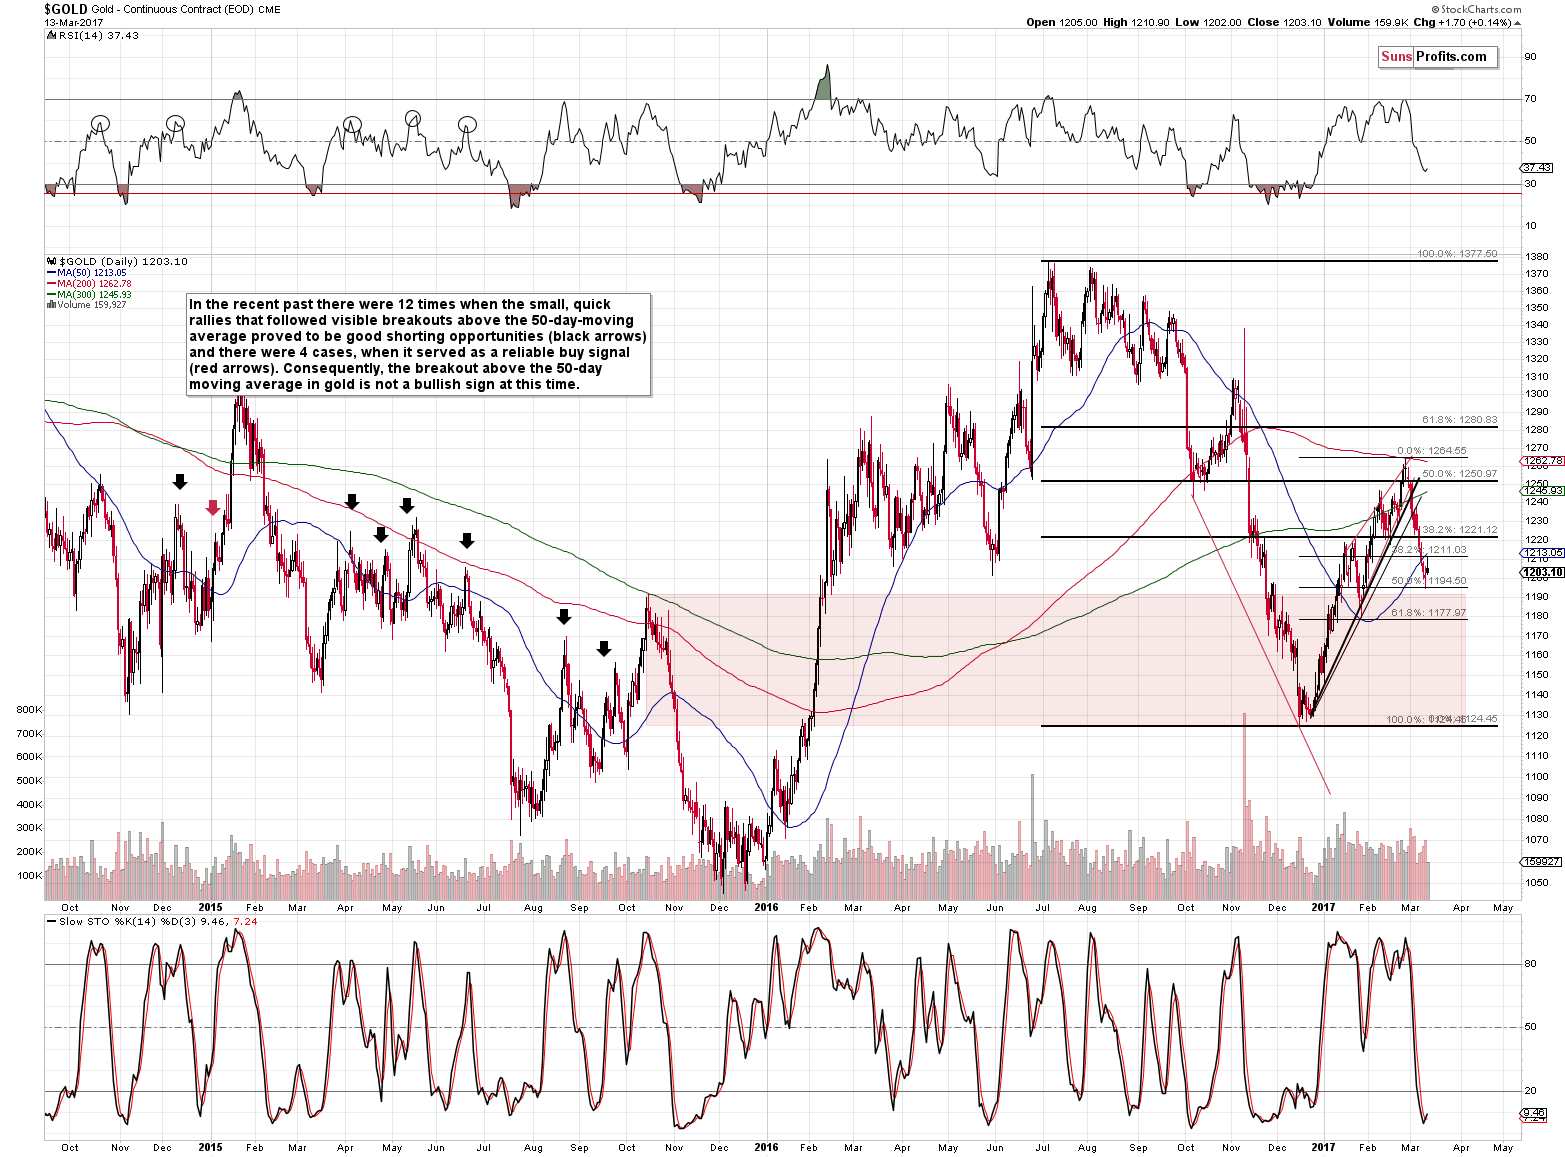Click the '100.0%: 1377.50' Fibonacci label

click(1457, 254)
